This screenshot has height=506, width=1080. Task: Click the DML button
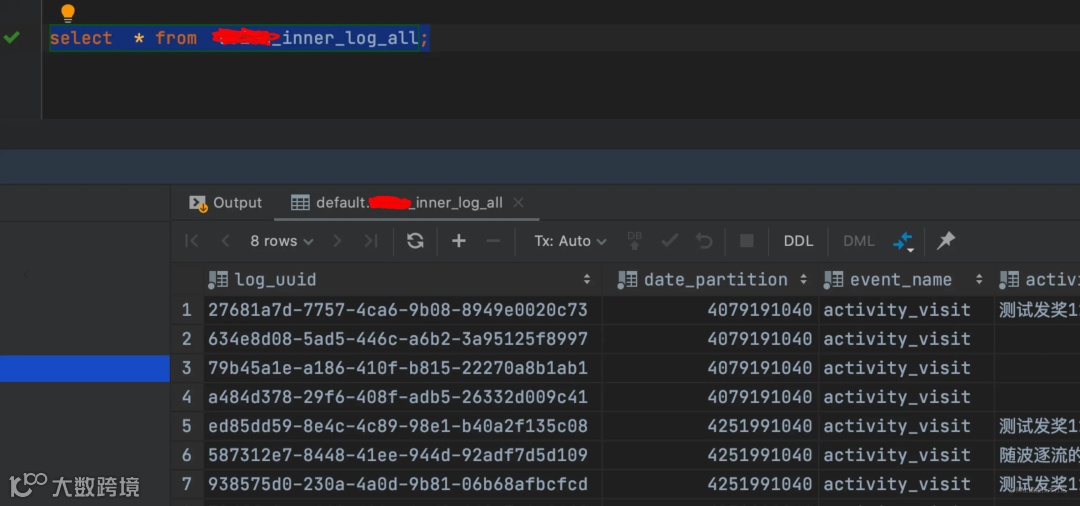(859, 241)
